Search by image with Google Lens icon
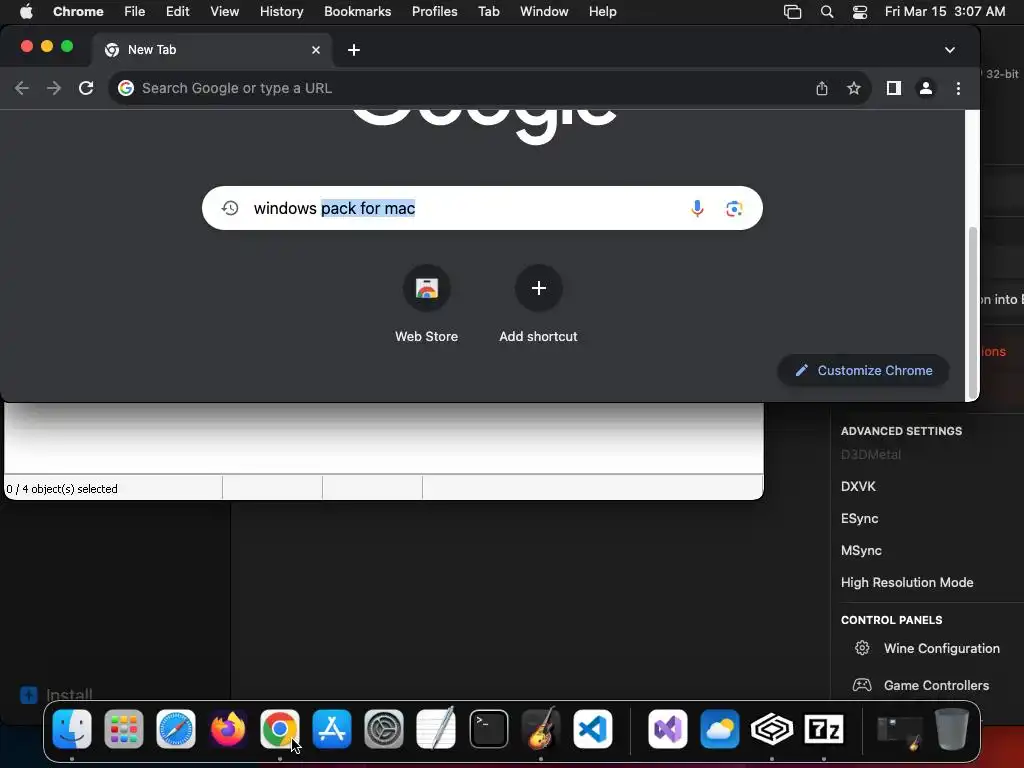 point(734,208)
